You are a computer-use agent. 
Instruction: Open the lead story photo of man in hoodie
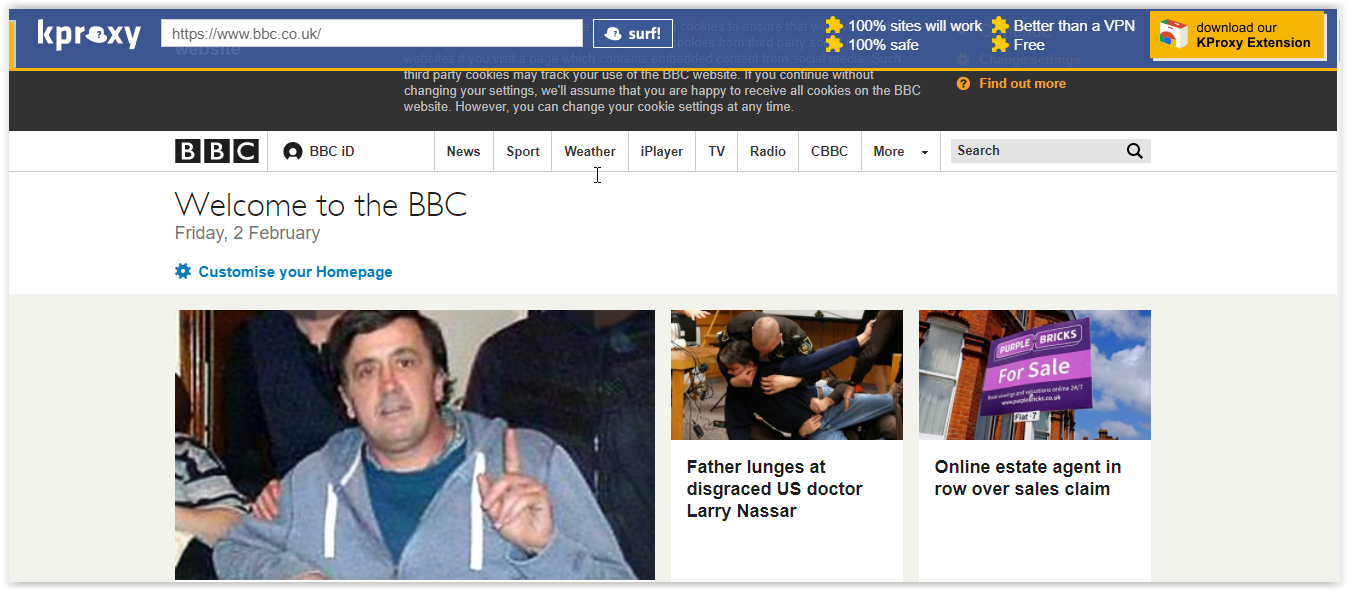click(x=415, y=445)
